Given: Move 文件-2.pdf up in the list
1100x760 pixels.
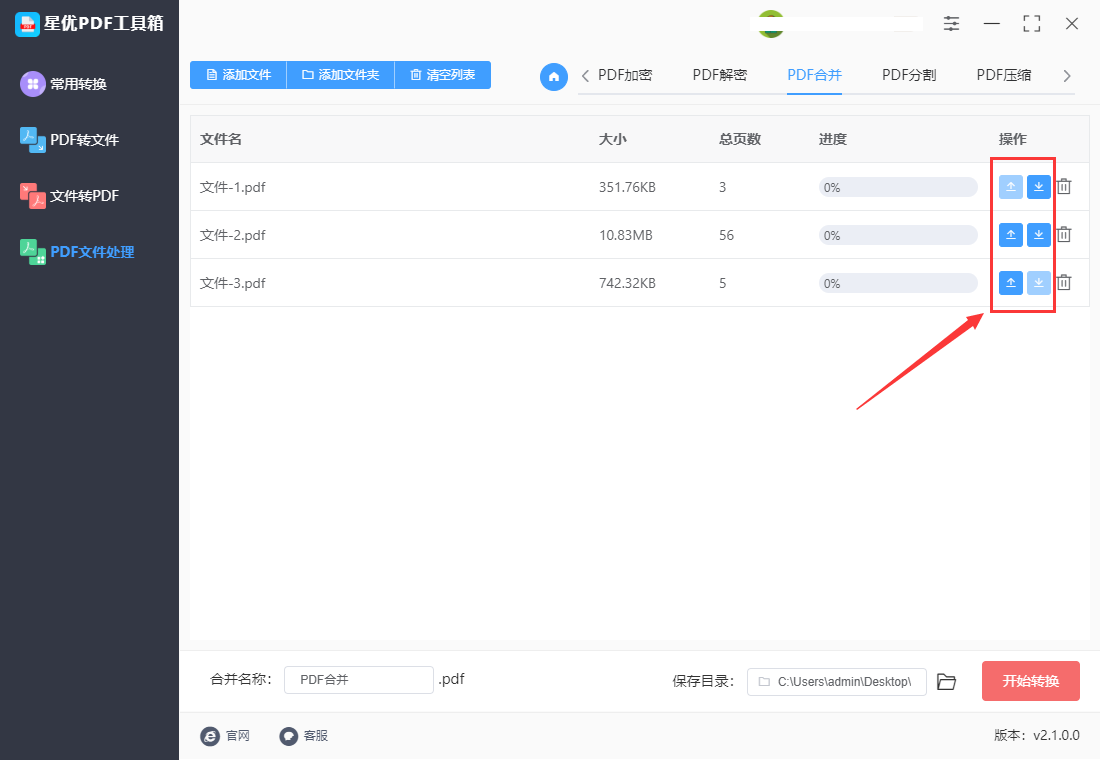Looking at the screenshot, I should pos(1011,234).
